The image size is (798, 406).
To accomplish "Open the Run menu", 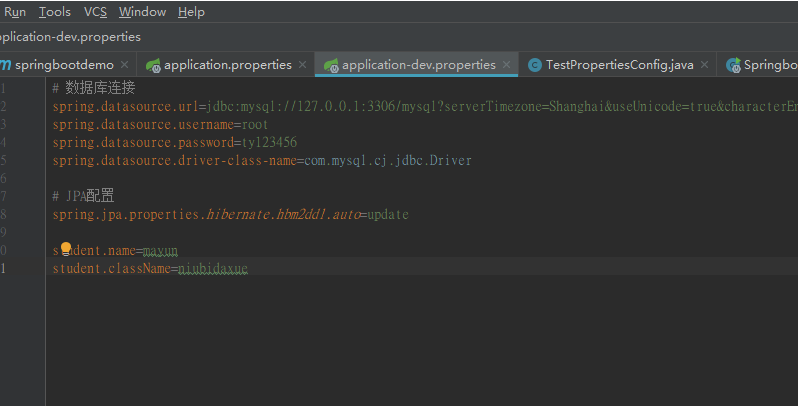I will [x=15, y=12].
